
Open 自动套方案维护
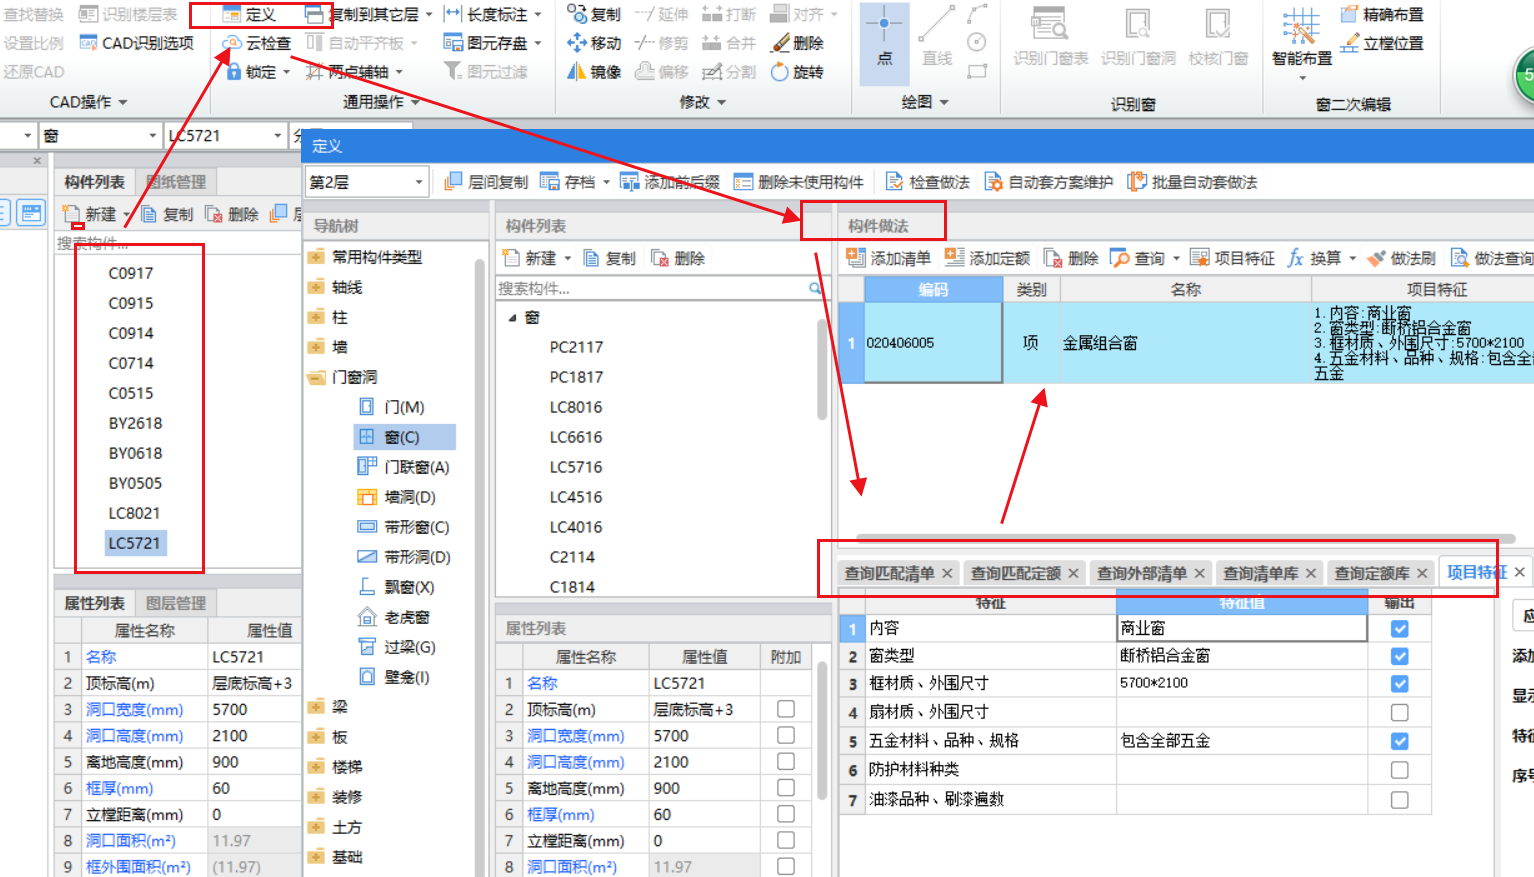(1048, 182)
